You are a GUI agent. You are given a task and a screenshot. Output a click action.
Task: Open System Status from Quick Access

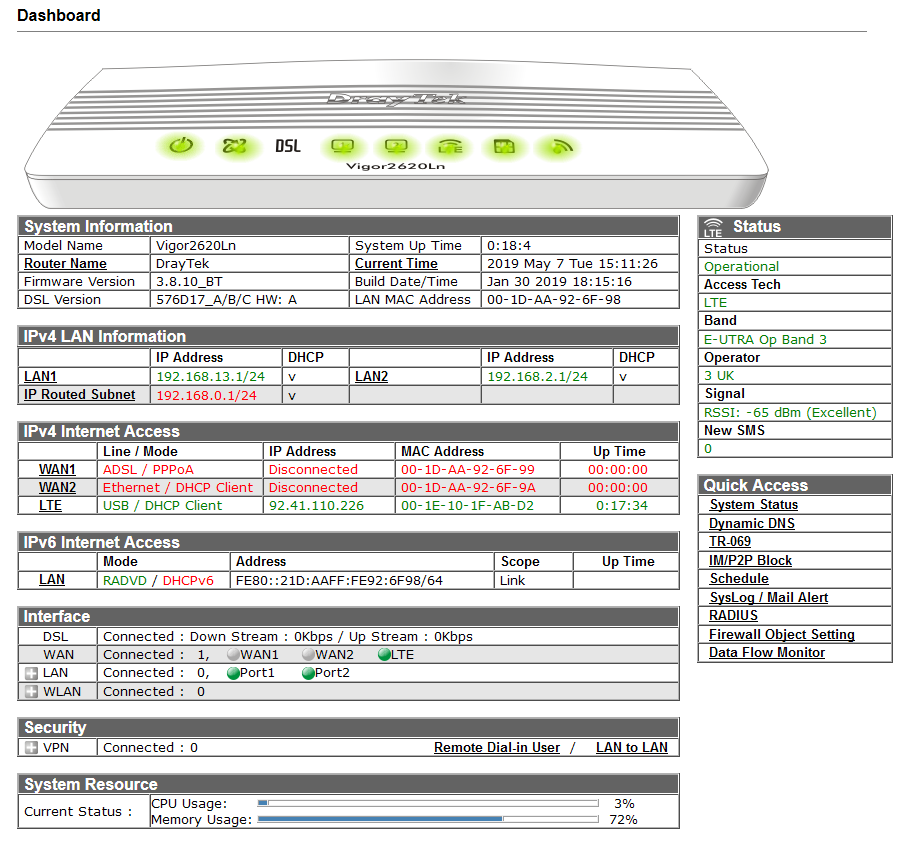click(x=753, y=505)
